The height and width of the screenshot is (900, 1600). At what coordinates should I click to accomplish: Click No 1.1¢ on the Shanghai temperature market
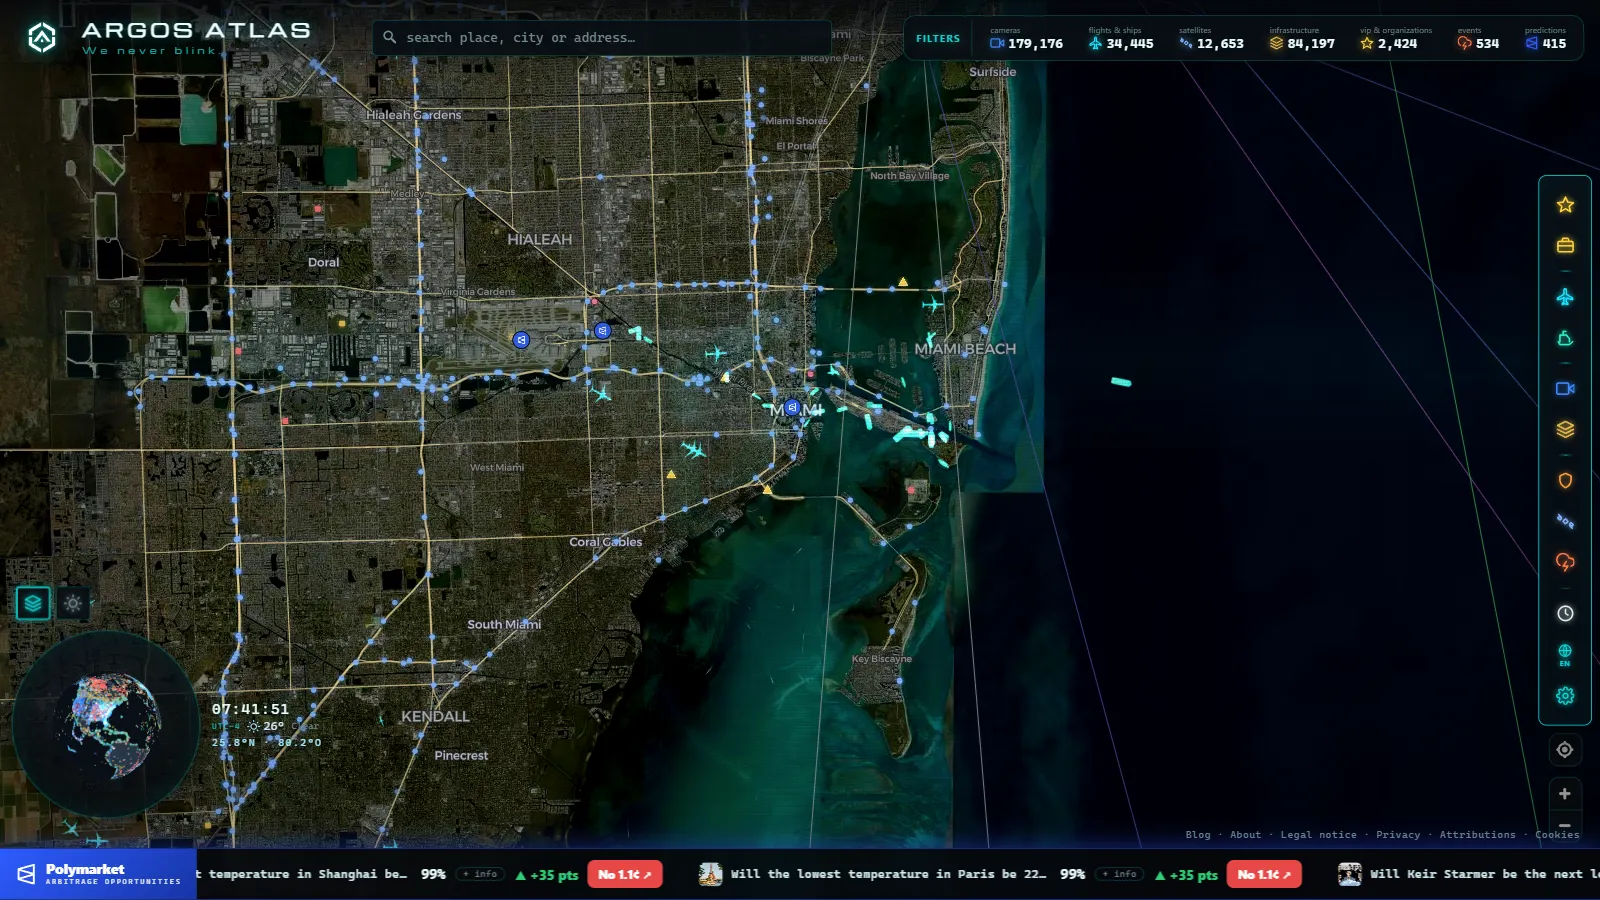(x=625, y=874)
